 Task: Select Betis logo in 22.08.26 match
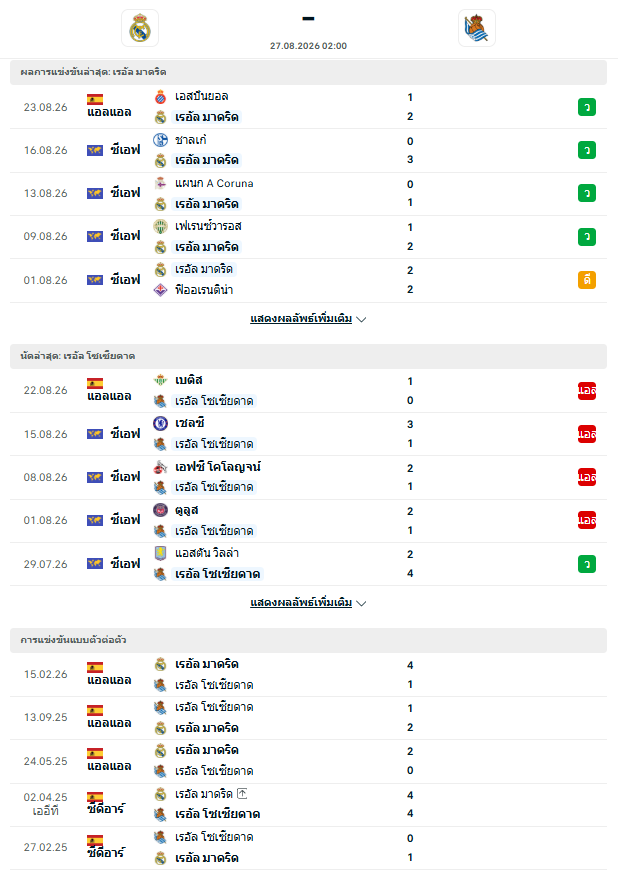point(161,380)
